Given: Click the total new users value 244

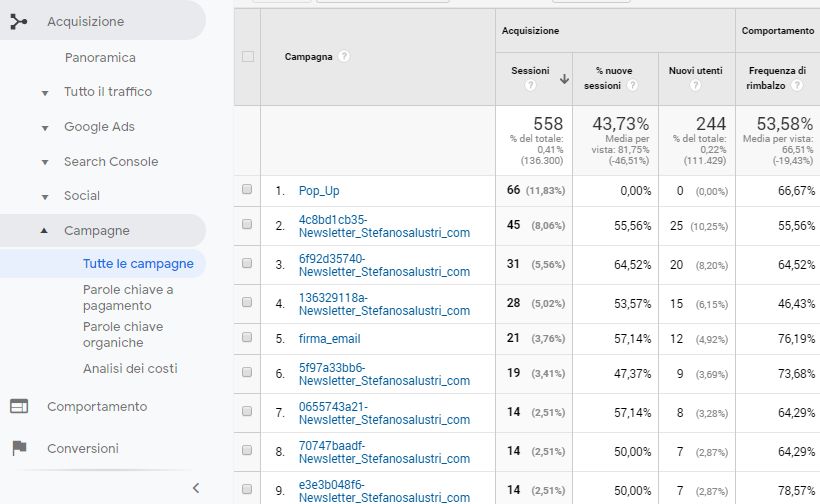Looking at the screenshot, I should tap(711, 124).
